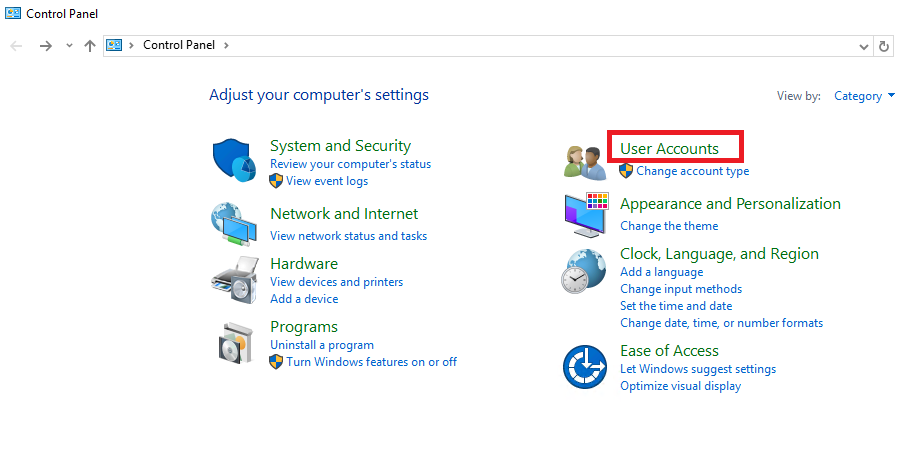This screenshot has height=458, width=903.
Task: Click the Network and Internet globe icon
Action: tap(234, 224)
